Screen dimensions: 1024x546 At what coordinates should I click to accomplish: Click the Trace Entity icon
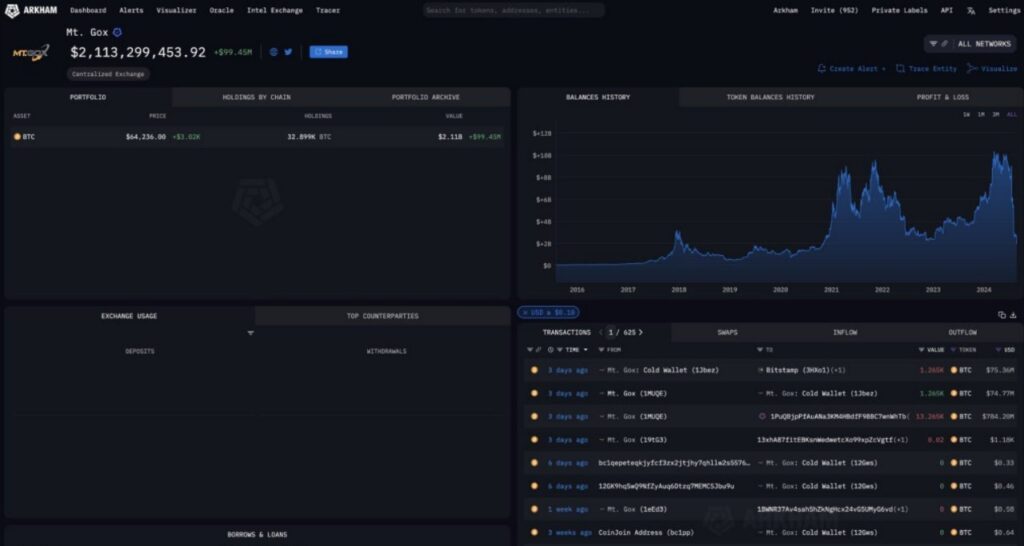[x=901, y=69]
